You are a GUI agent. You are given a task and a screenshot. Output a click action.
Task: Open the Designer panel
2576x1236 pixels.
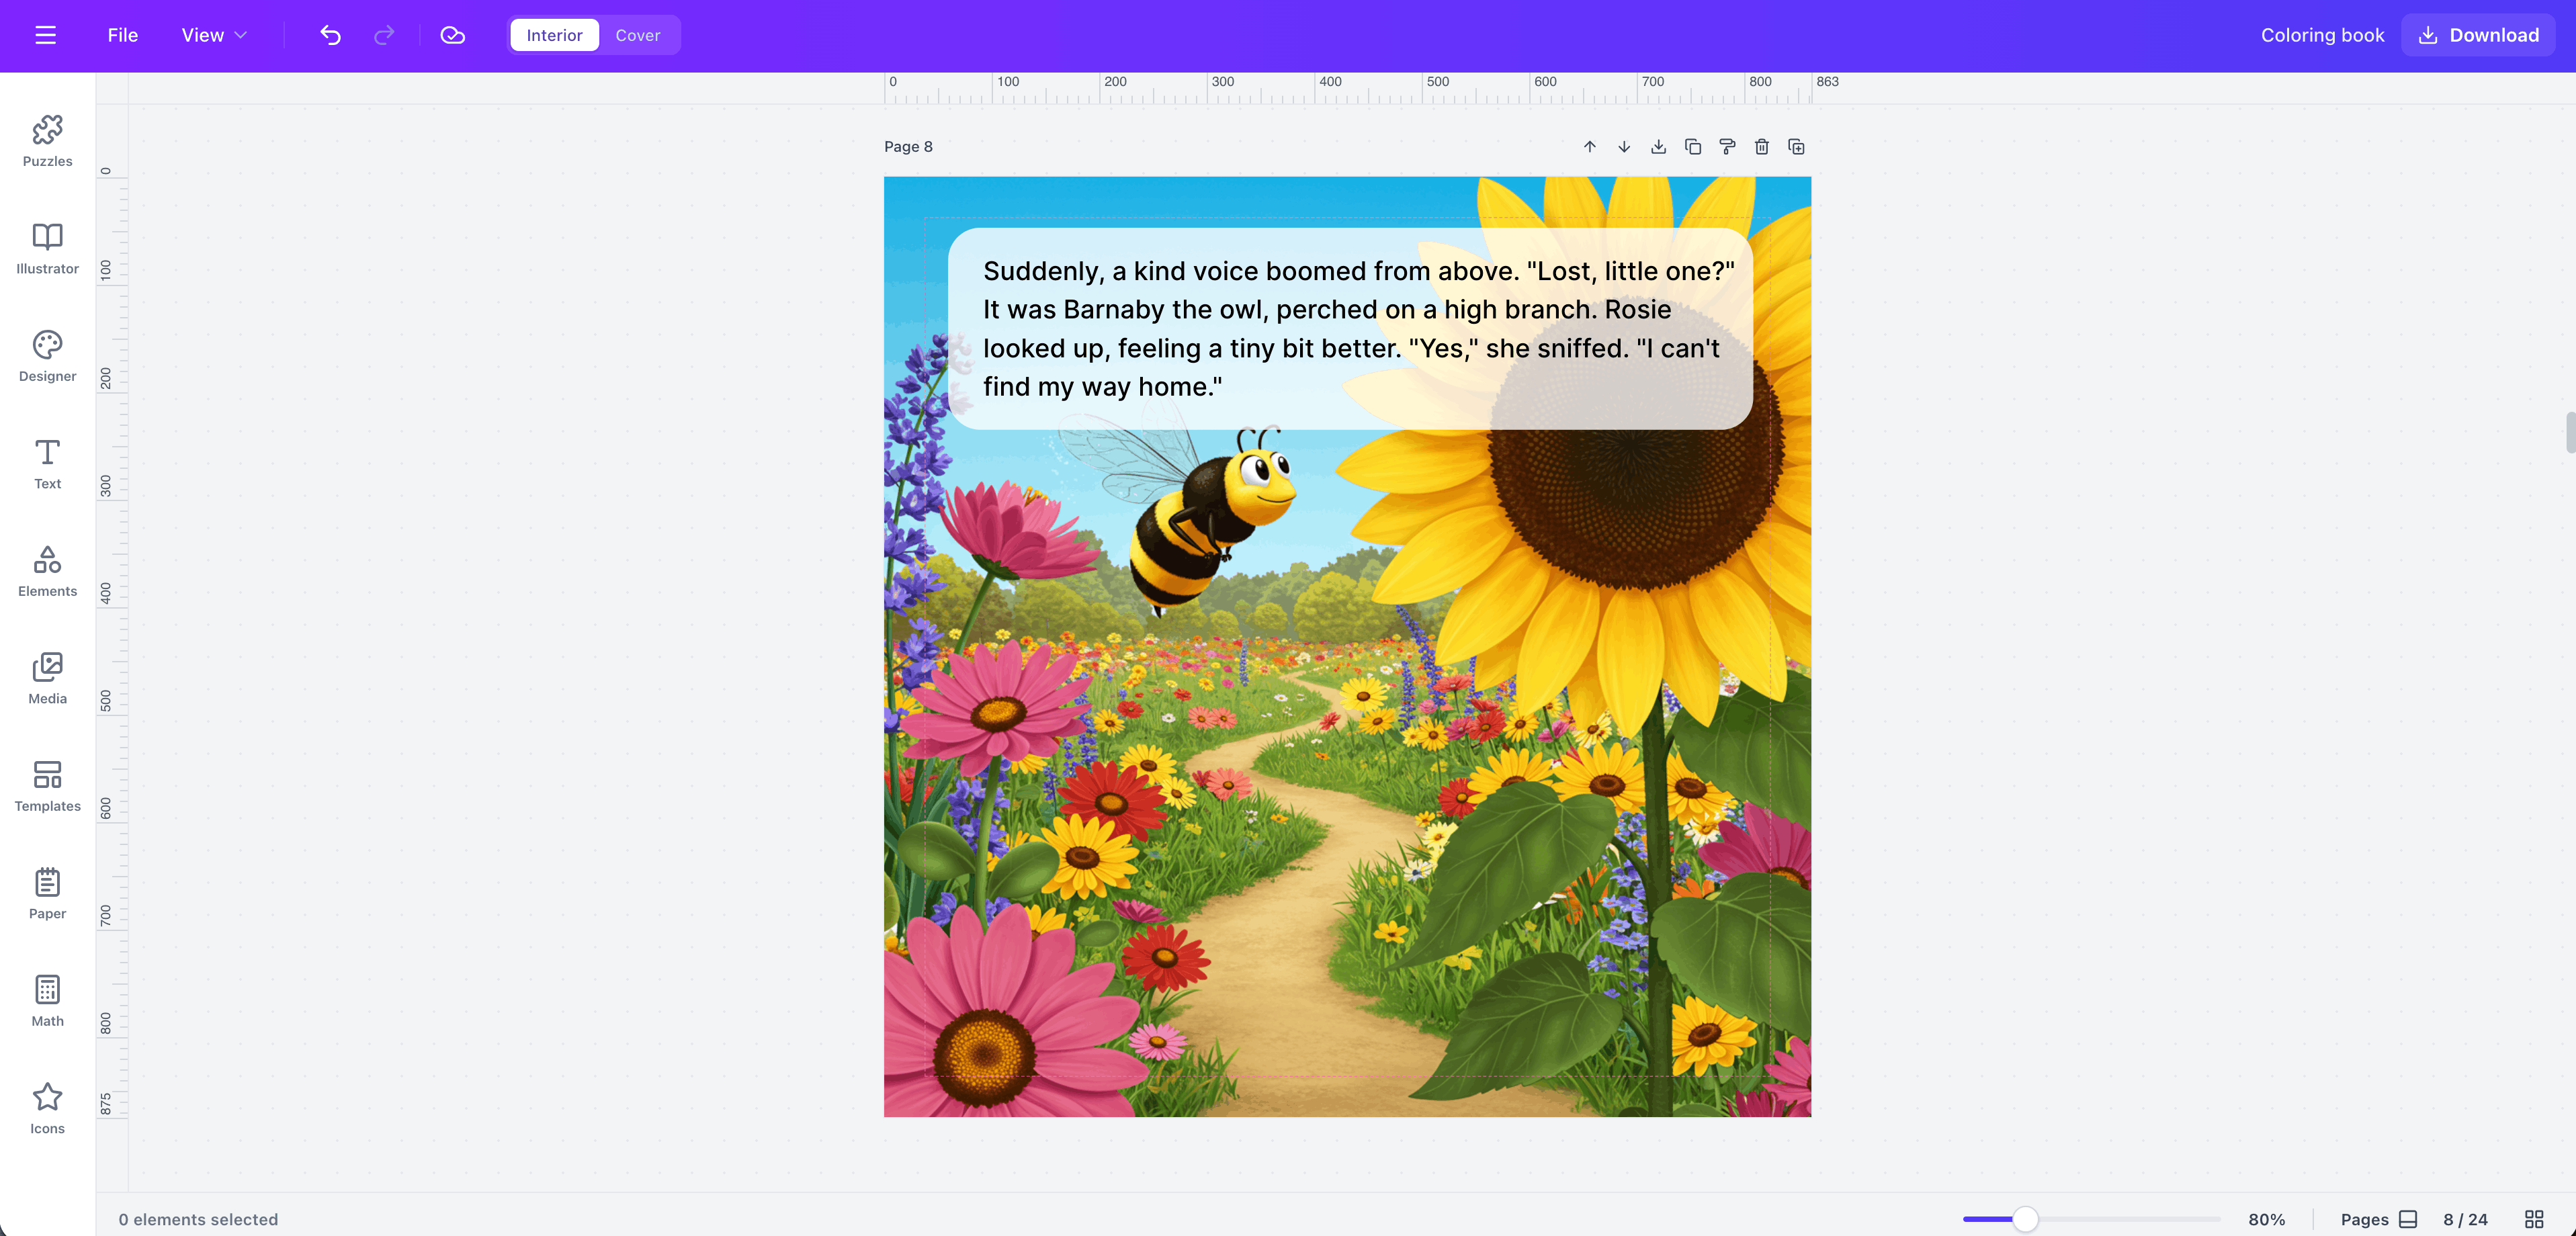(47, 356)
